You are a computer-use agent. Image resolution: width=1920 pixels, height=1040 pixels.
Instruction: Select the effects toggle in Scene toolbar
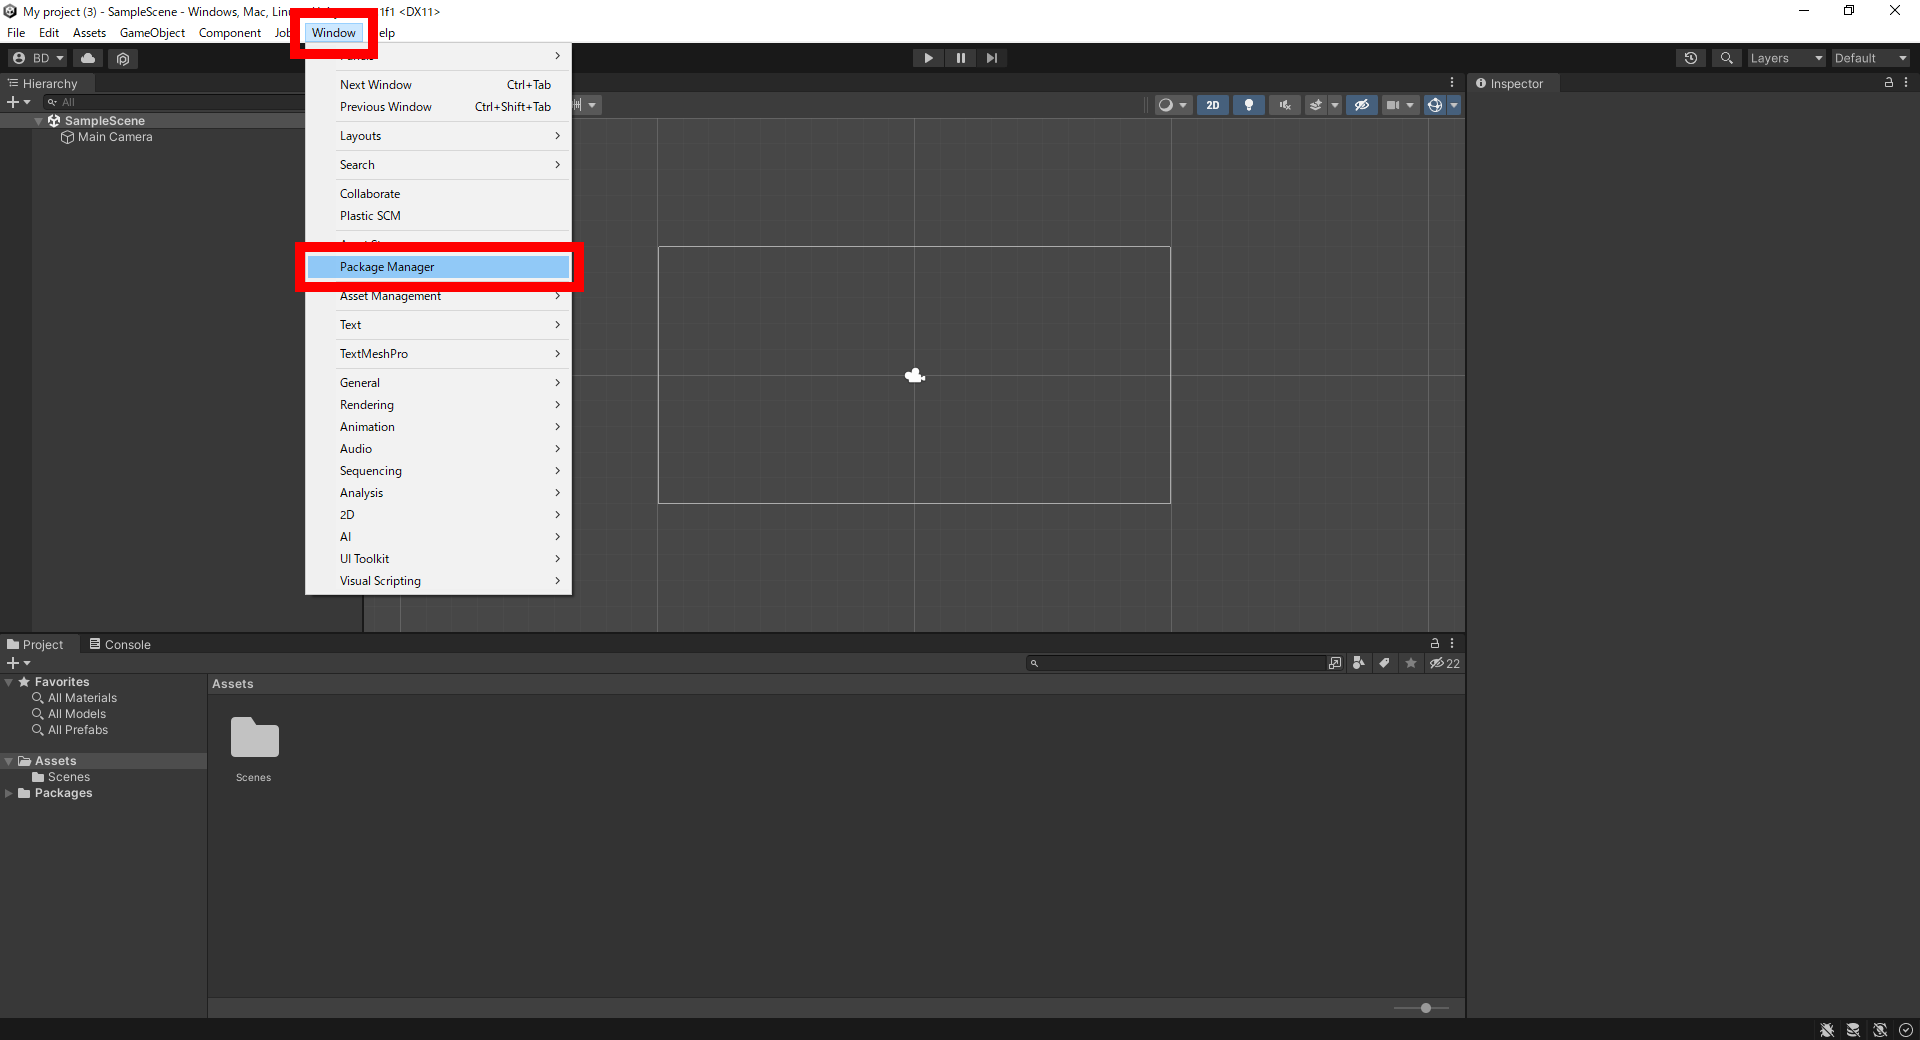click(1316, 105)
